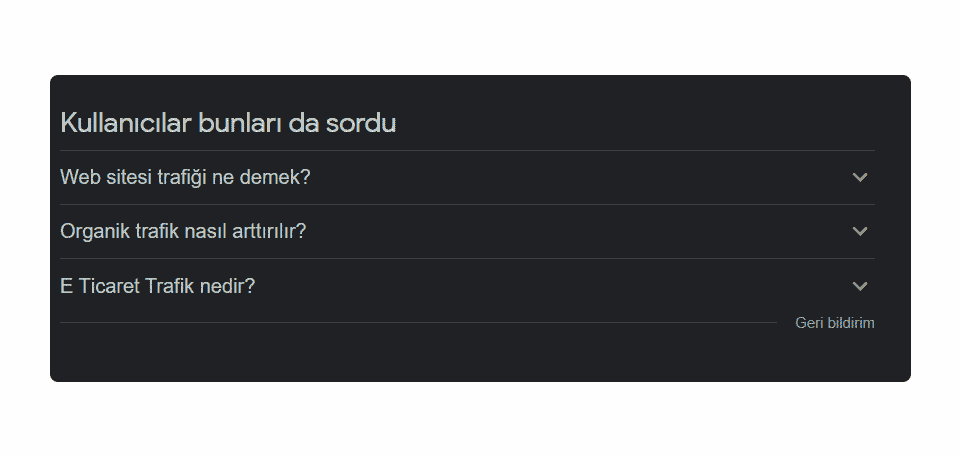Expand chevron beside "Organik trafik nasıl arttırılır?"
The height and width of the screenshot is (457, 960).
[x=859, y=231]
